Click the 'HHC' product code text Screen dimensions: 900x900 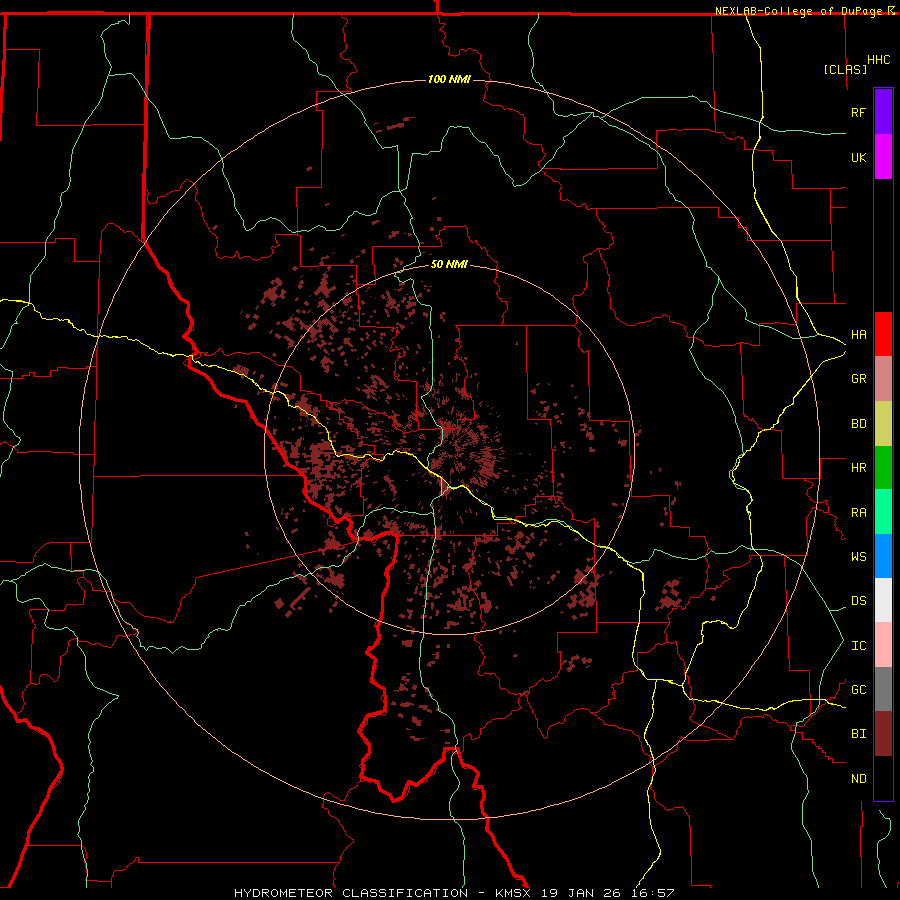879,60
